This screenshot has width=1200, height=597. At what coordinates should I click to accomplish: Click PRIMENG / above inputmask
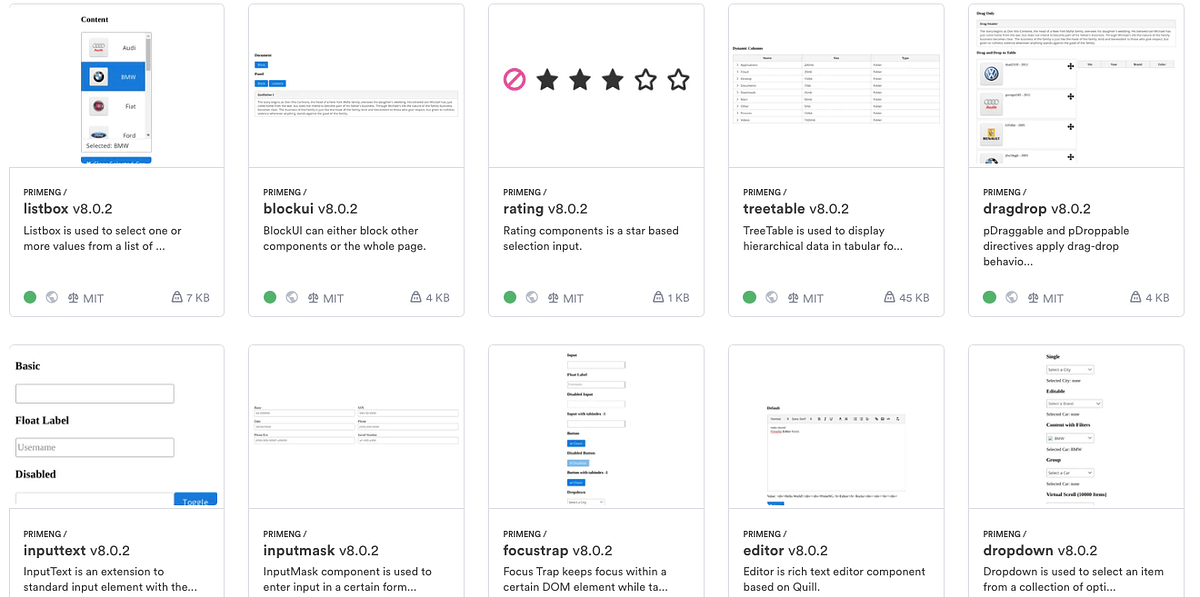tap(285, 534)
